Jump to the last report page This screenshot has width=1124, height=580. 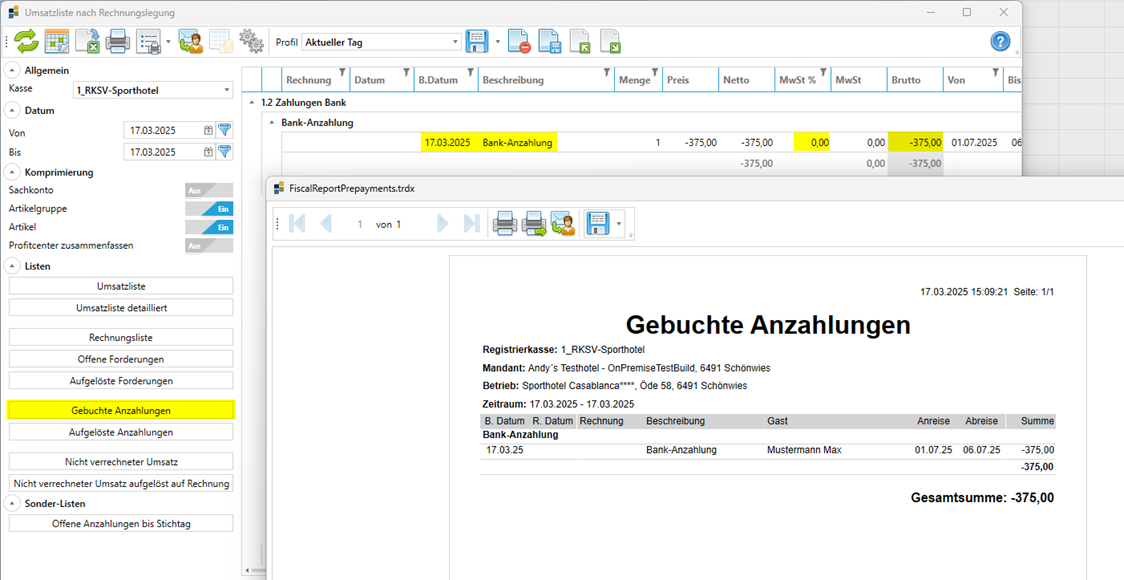[x=470, y=224]
